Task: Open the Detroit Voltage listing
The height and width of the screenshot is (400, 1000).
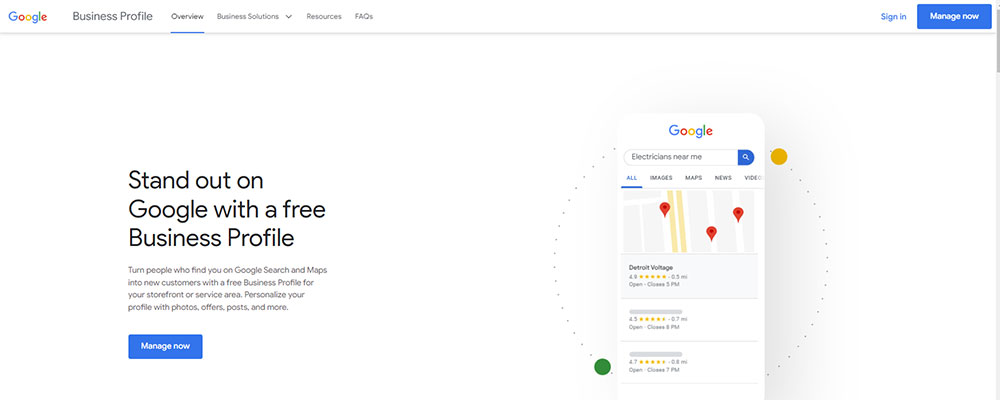Action: [x=689, y=276]
